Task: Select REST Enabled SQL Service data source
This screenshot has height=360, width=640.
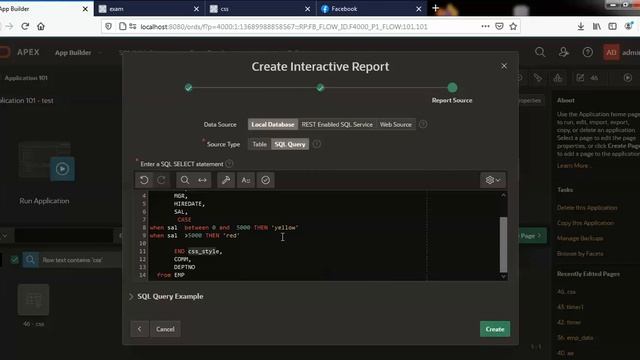Action: [337, 124]
